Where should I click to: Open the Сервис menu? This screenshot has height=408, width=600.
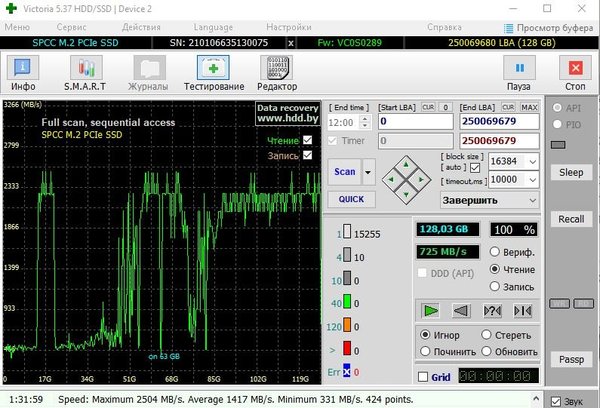71,27
